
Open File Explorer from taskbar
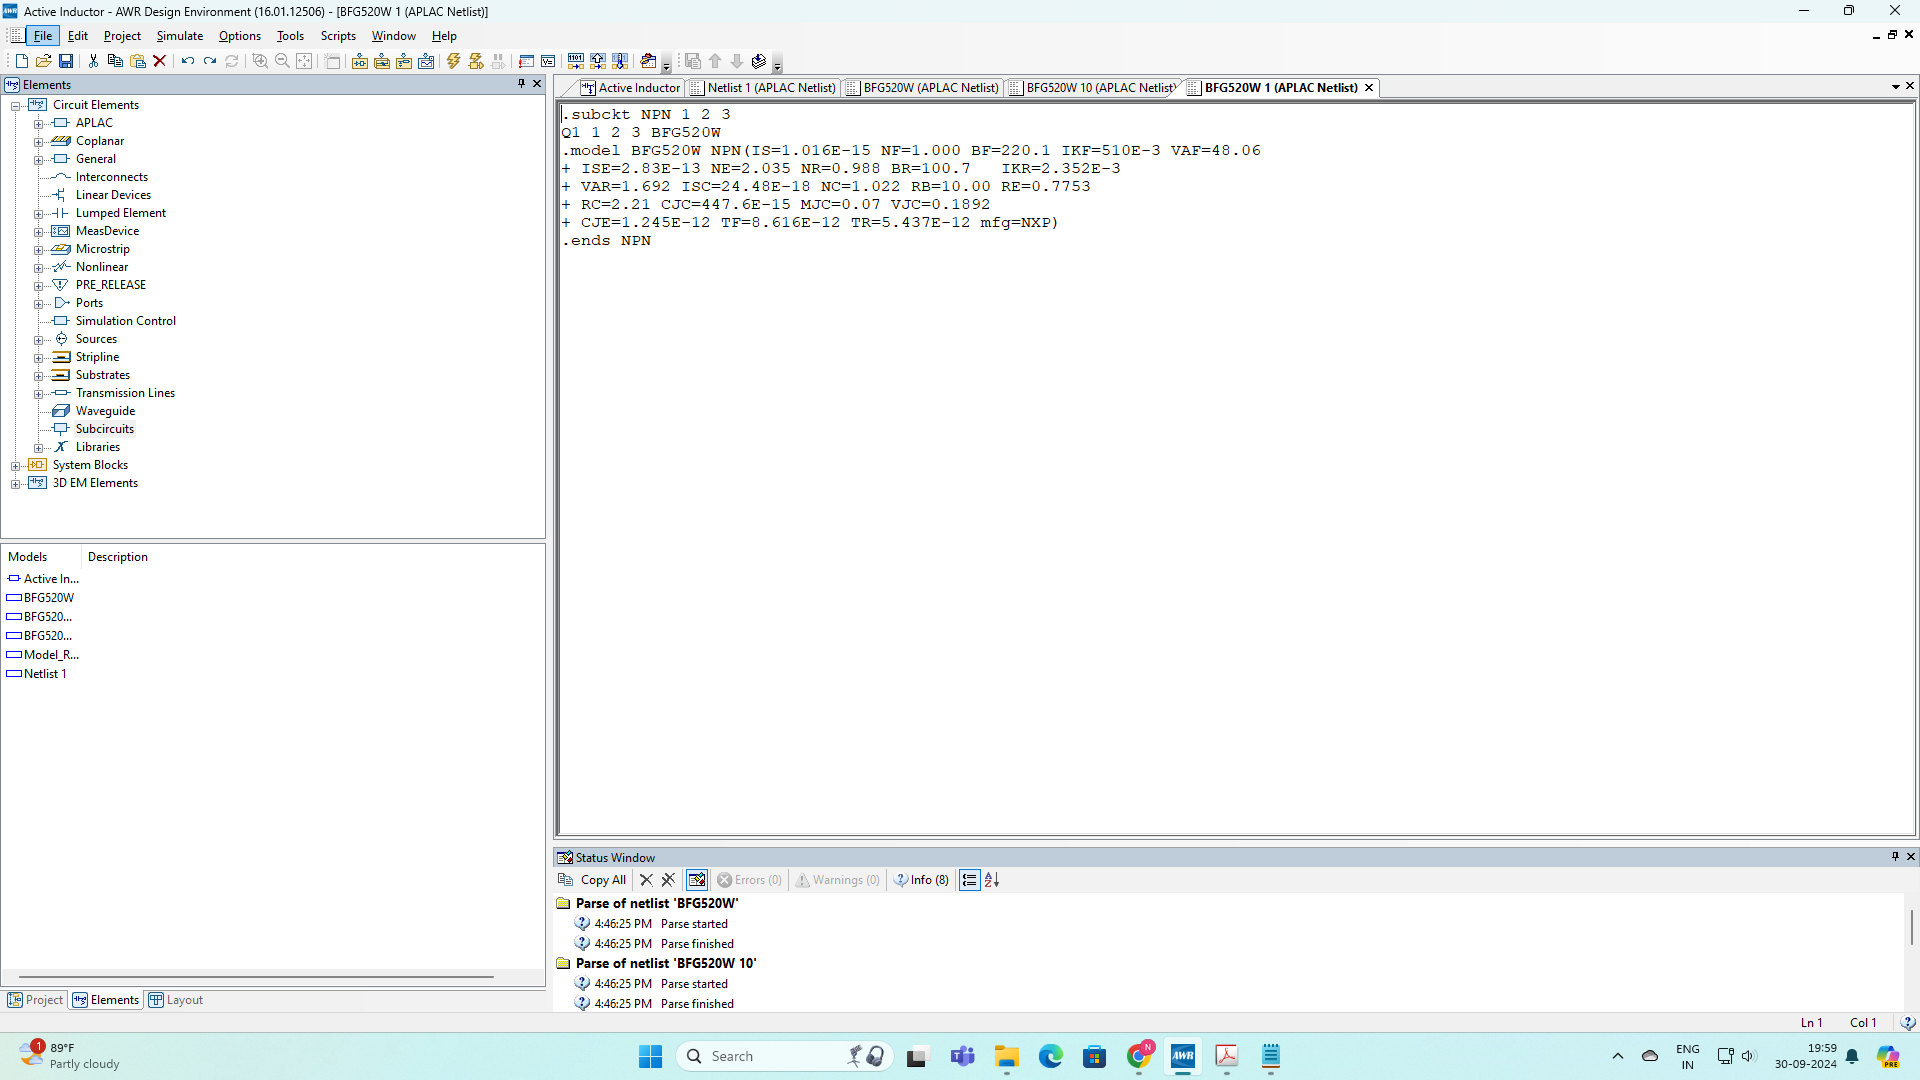click(1006, 1056)
